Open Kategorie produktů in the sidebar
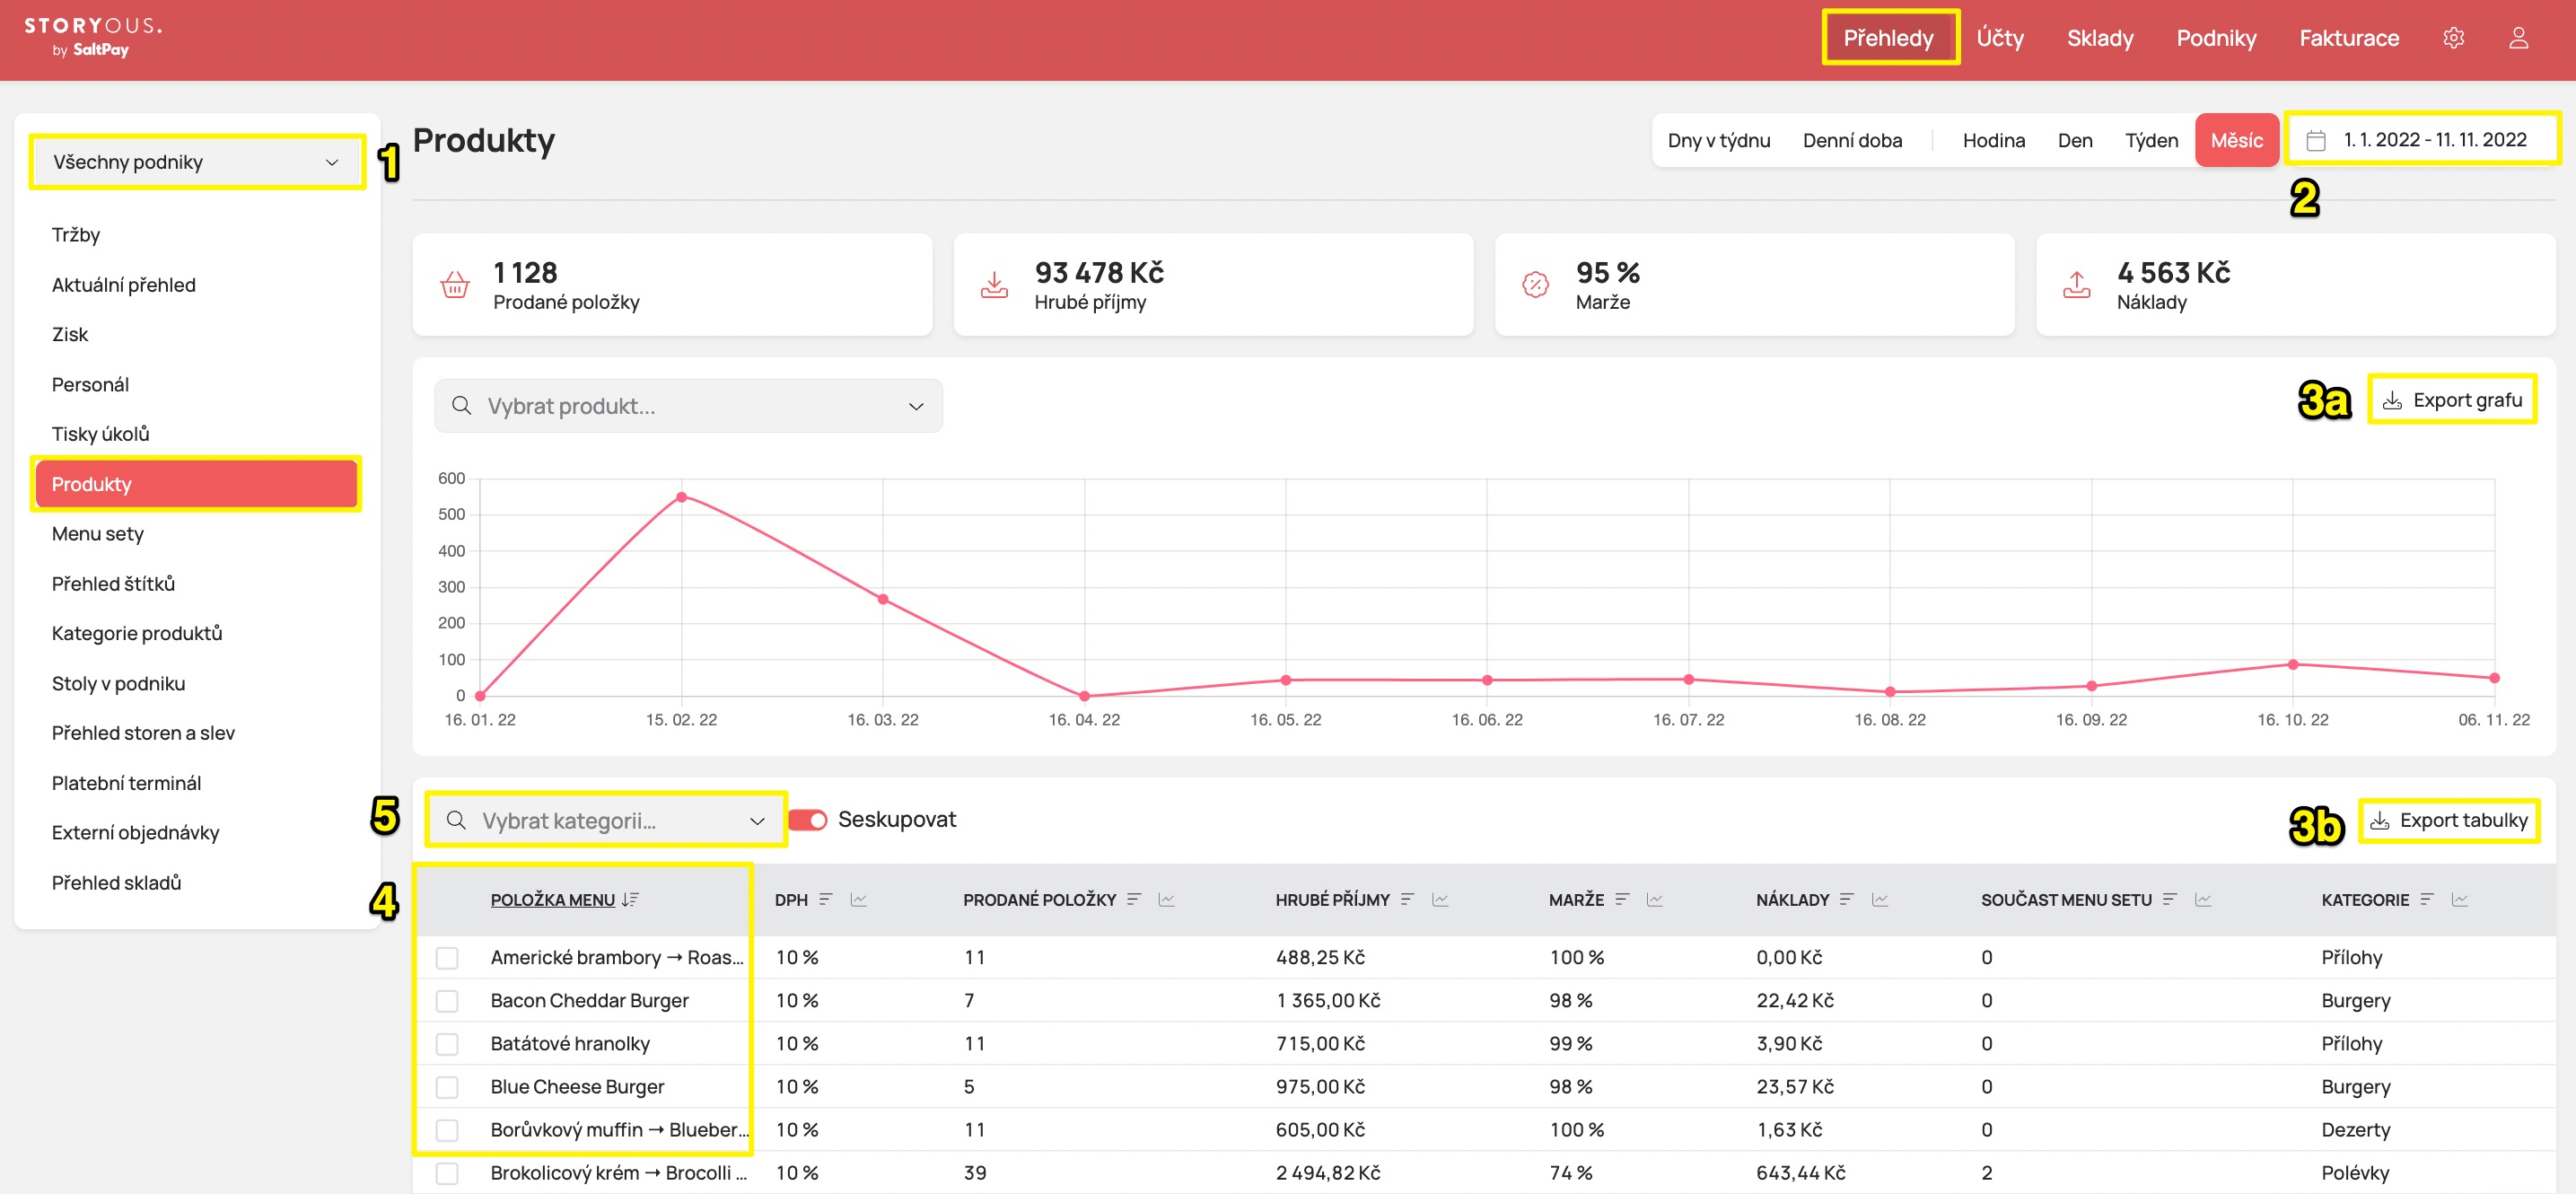The width and height of the screenshot is (2576, 1194). [x=137, y=633]
